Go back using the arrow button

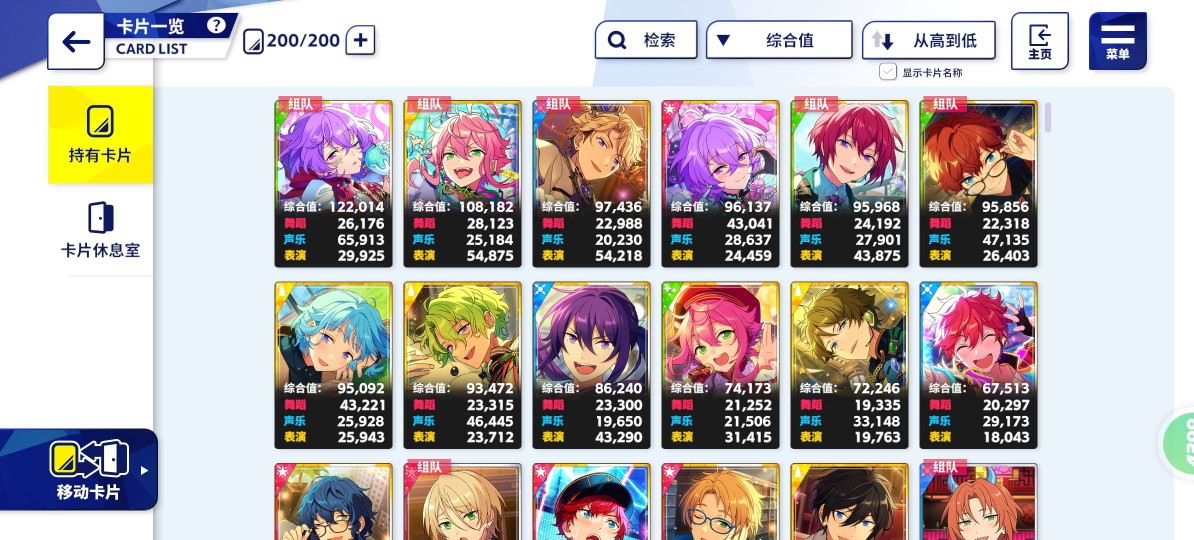click(x=76, y=41)
